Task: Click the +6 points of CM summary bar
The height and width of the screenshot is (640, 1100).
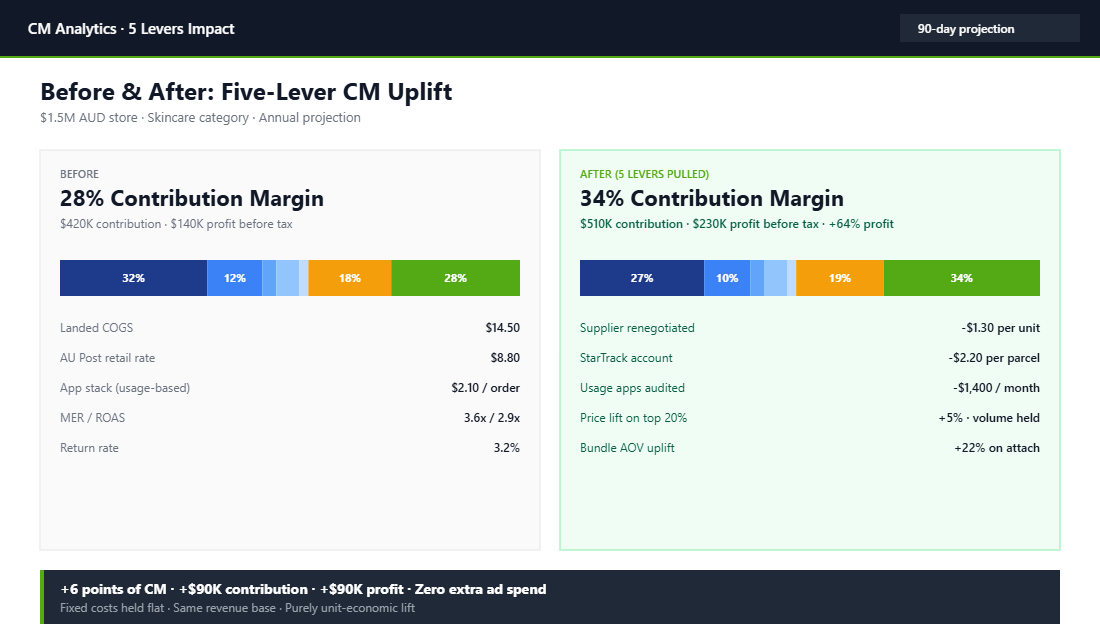Action: pyautogui.click(x=302, y=589)
